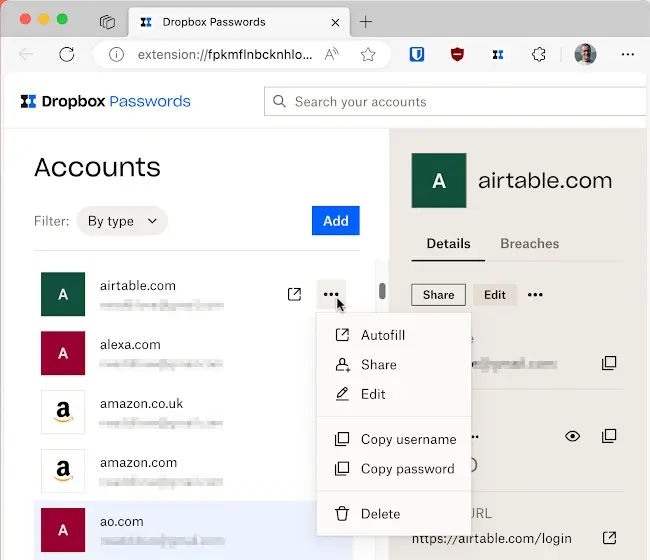Viewport: 650px width, 560px height.
Task: View site information icon in address bar
Action: click(116, 54)
